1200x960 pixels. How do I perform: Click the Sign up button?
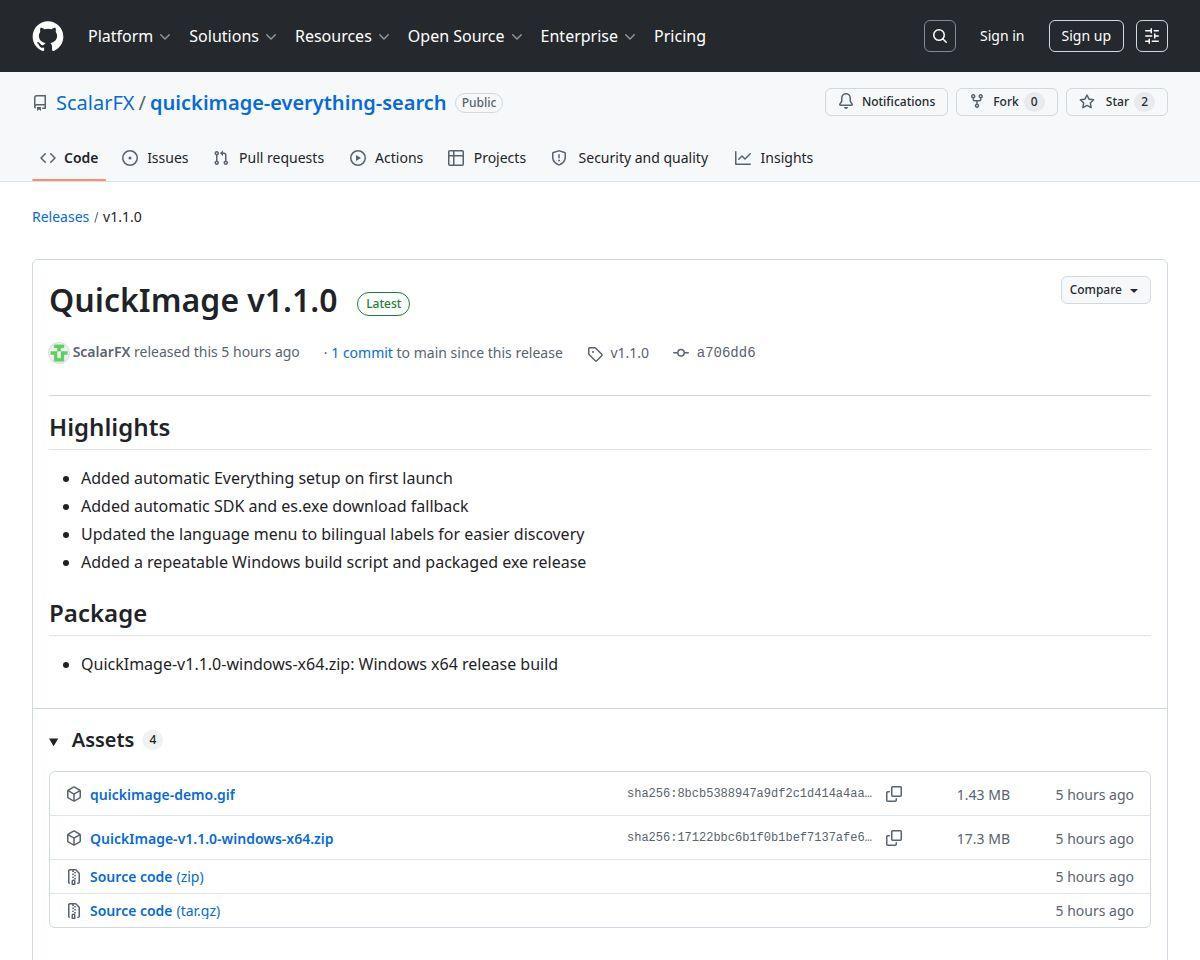point(1086,36)
